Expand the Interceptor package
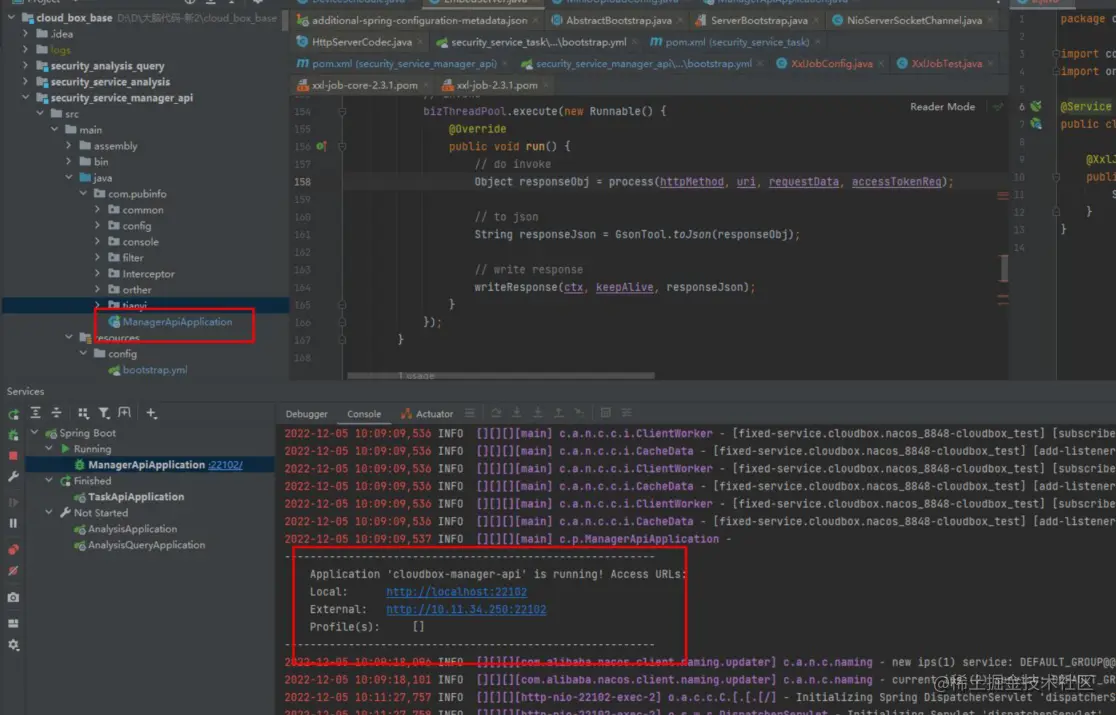The height and width of the screenshot is (715, 1116). [x=98, y=274]
